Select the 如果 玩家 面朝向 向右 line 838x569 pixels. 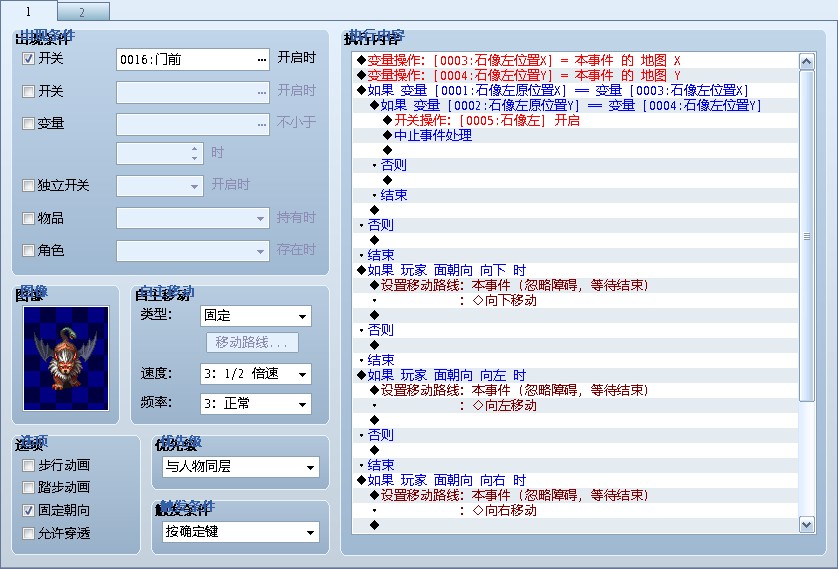click(x=575, y=480)
